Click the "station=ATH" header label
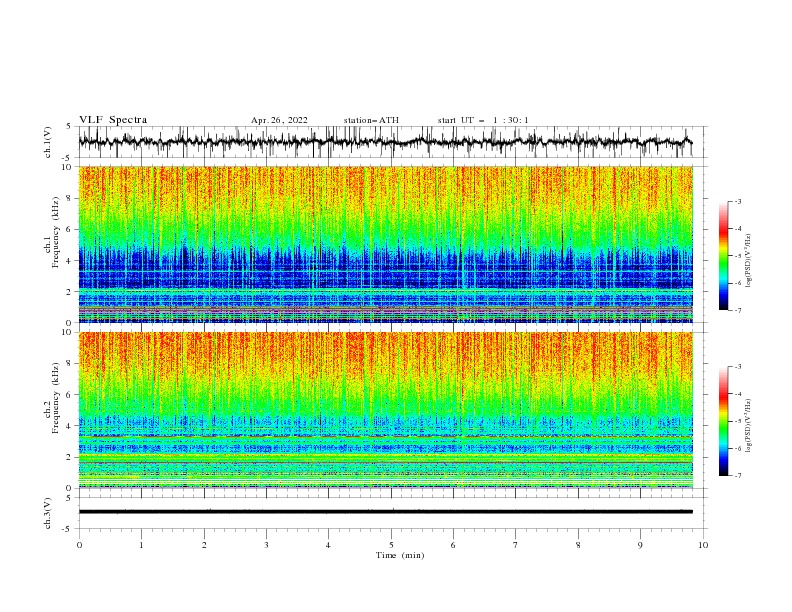Viewport: 792px width, 612px height. (371, 120)
